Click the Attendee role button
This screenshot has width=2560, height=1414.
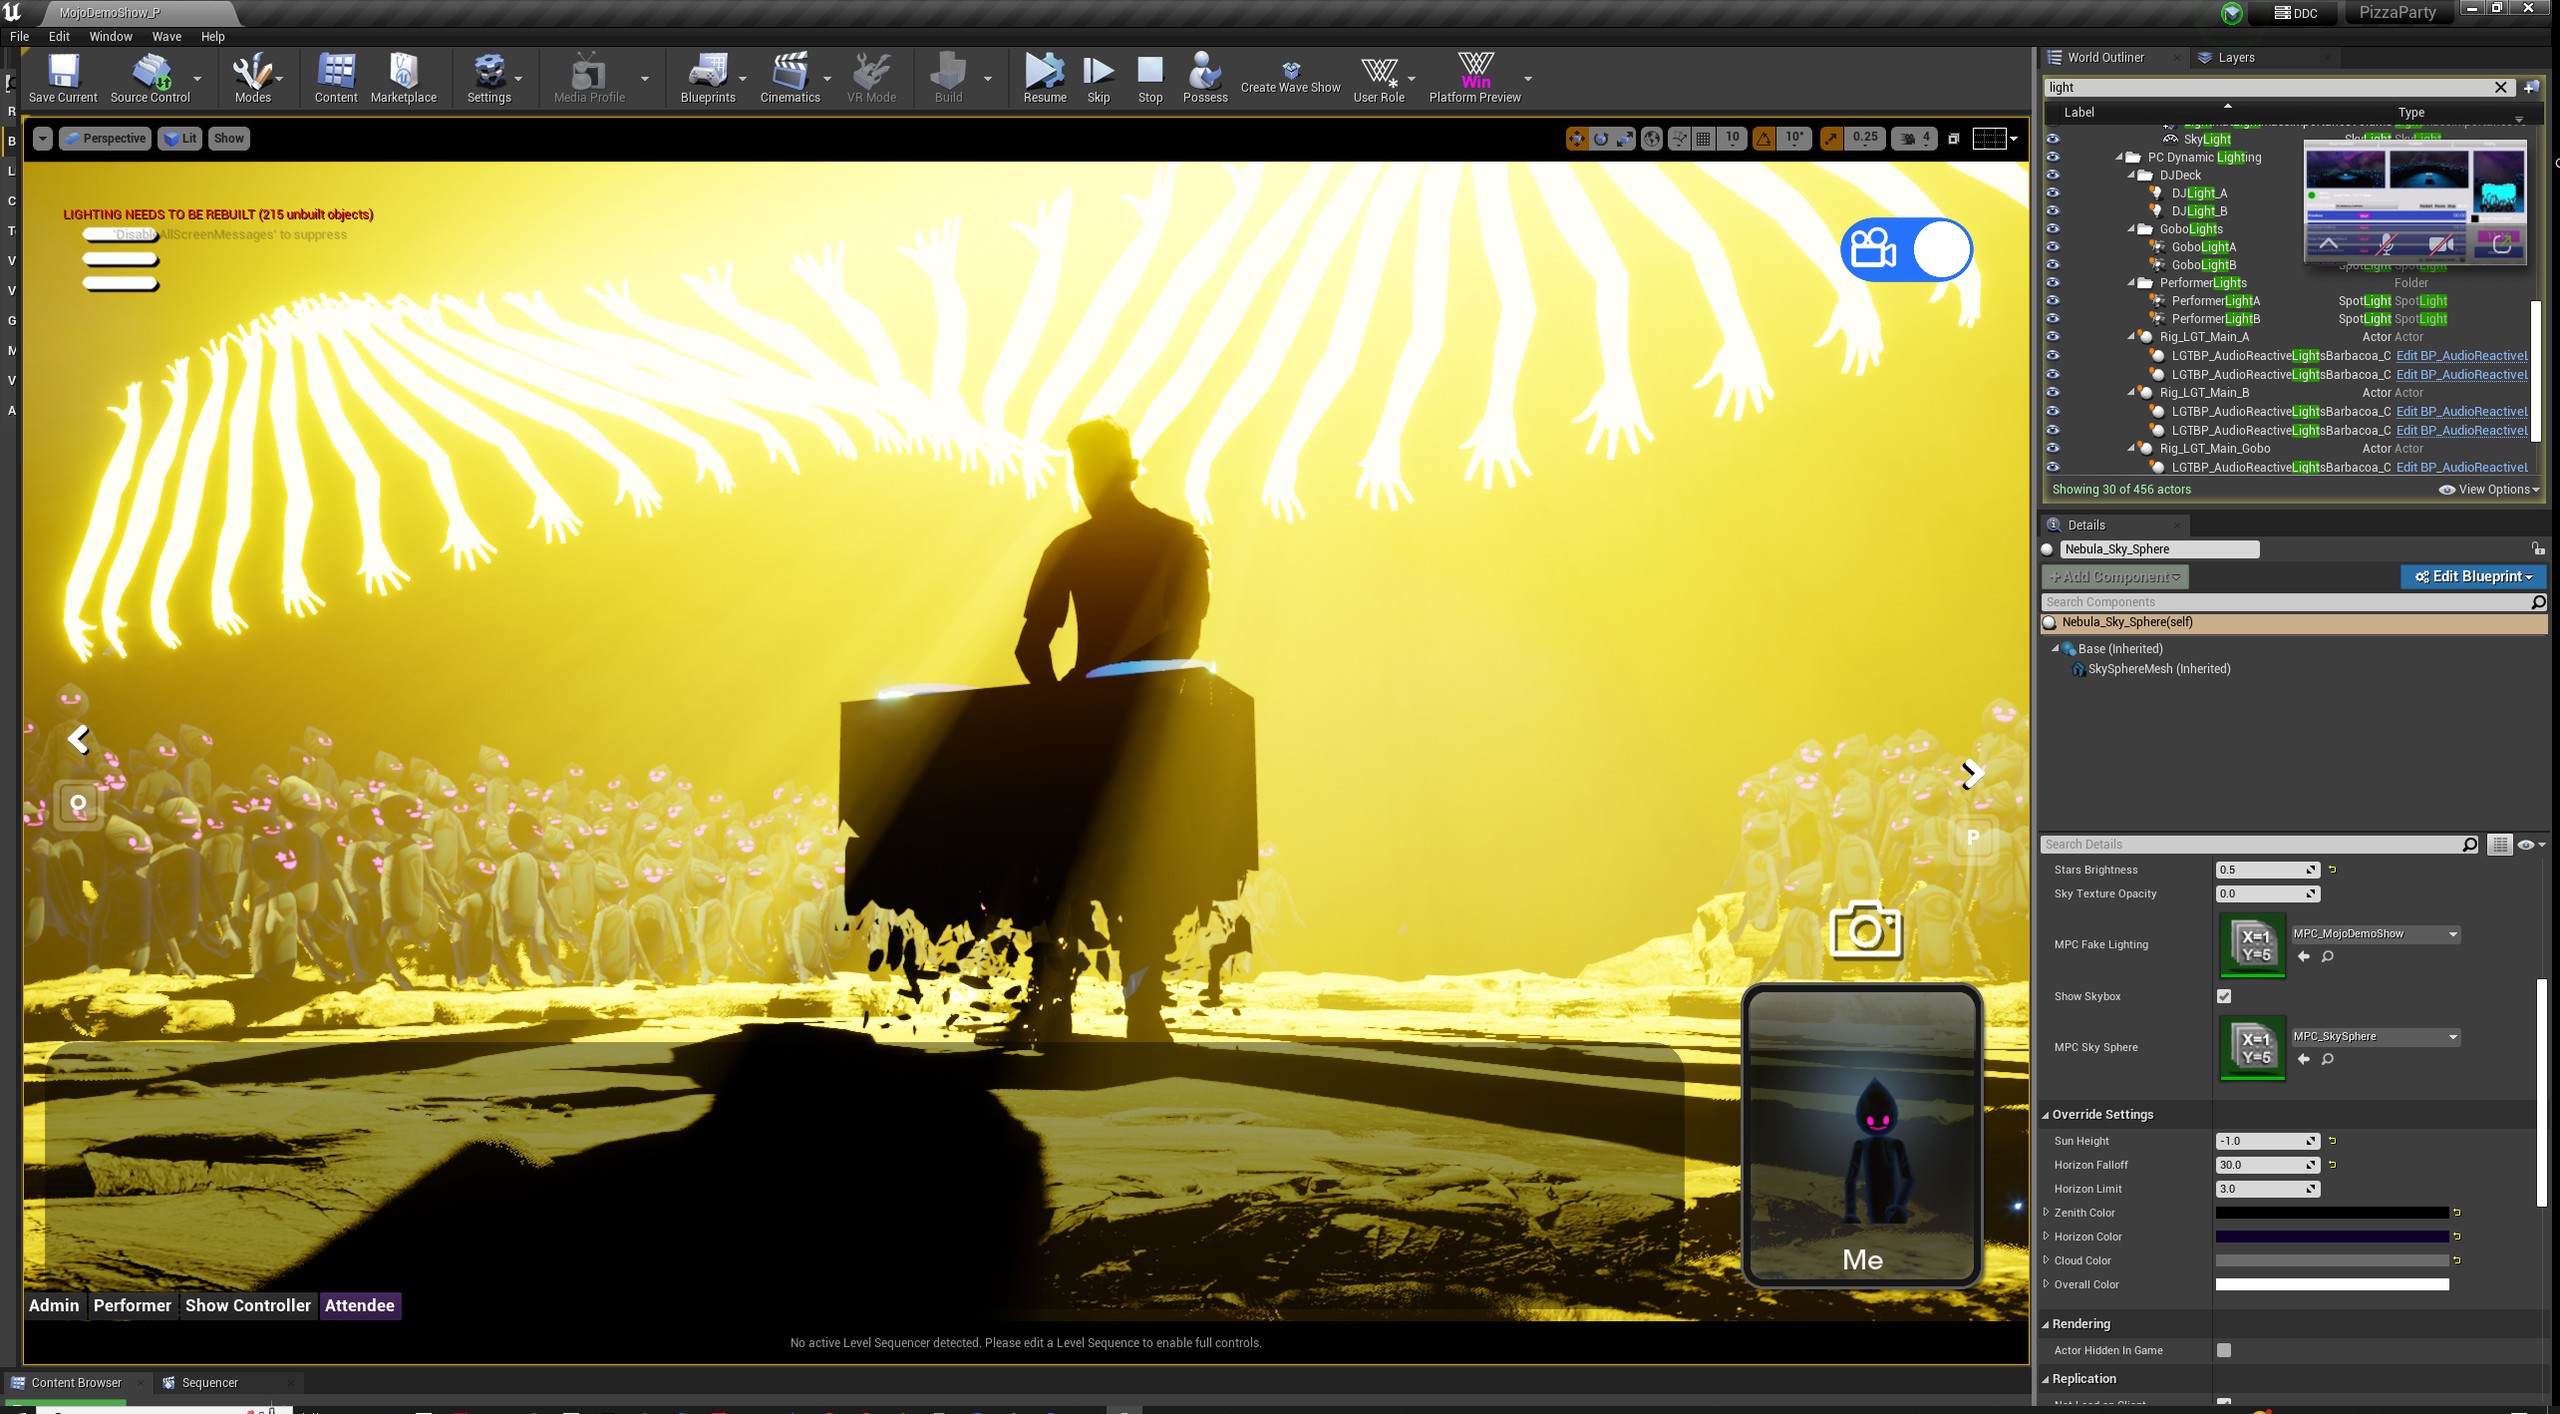pos(360,1306)
